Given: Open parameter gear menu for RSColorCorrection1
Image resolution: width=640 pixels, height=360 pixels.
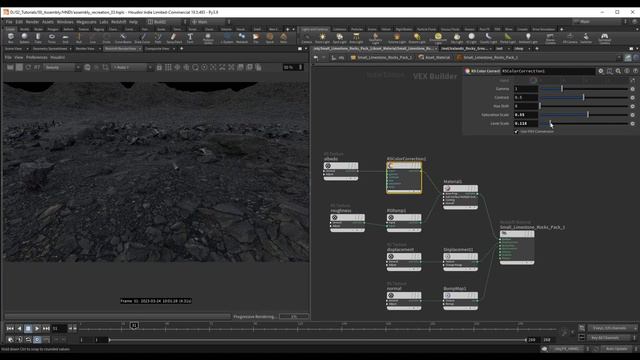Looking at the screenshot, I should [601, 71].
